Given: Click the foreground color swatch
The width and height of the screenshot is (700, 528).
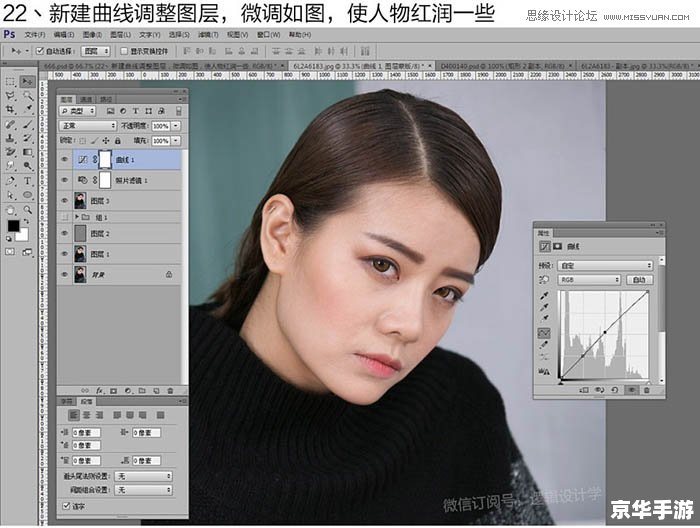Looking at the screenshot, I should pos(13,226).
